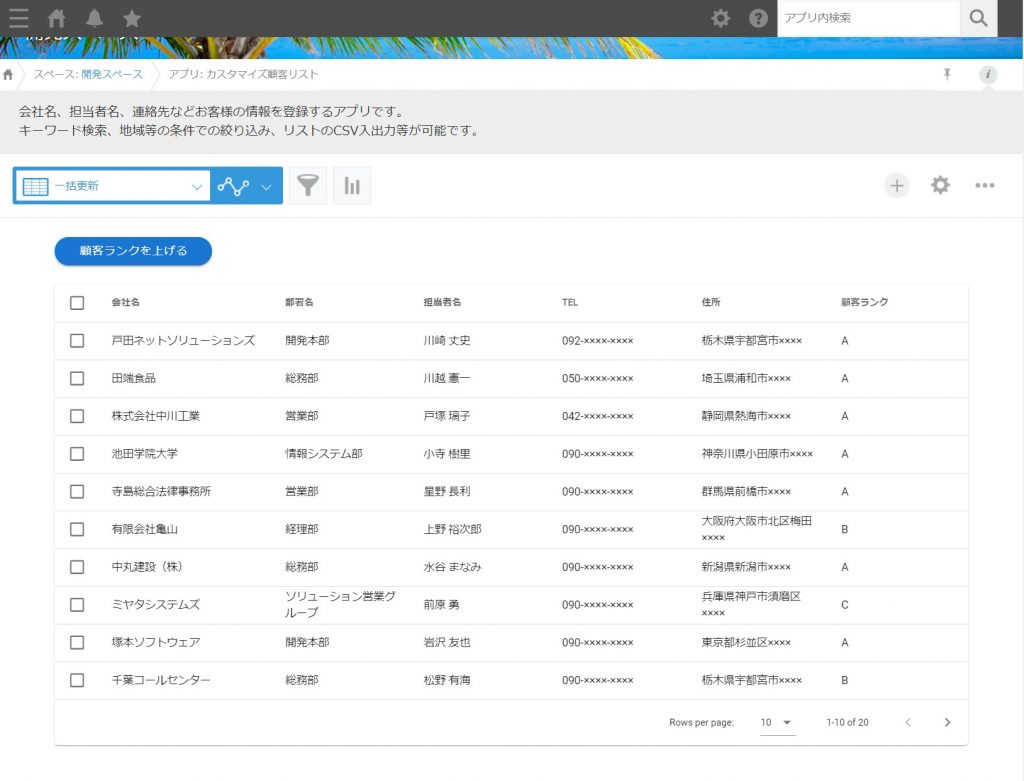The image size is (1024, 781).
Task: Check the 池田学院大学 row checkbox
Action: pos(77,453)
